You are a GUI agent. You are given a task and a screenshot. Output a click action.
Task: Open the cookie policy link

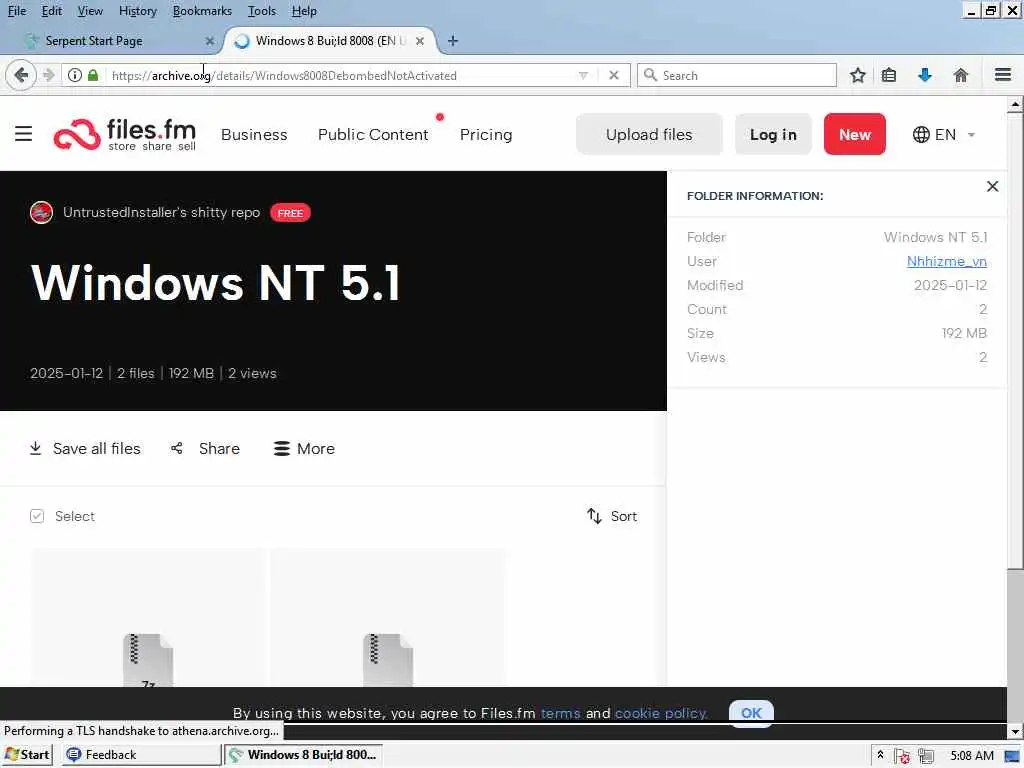pos(661,712)
